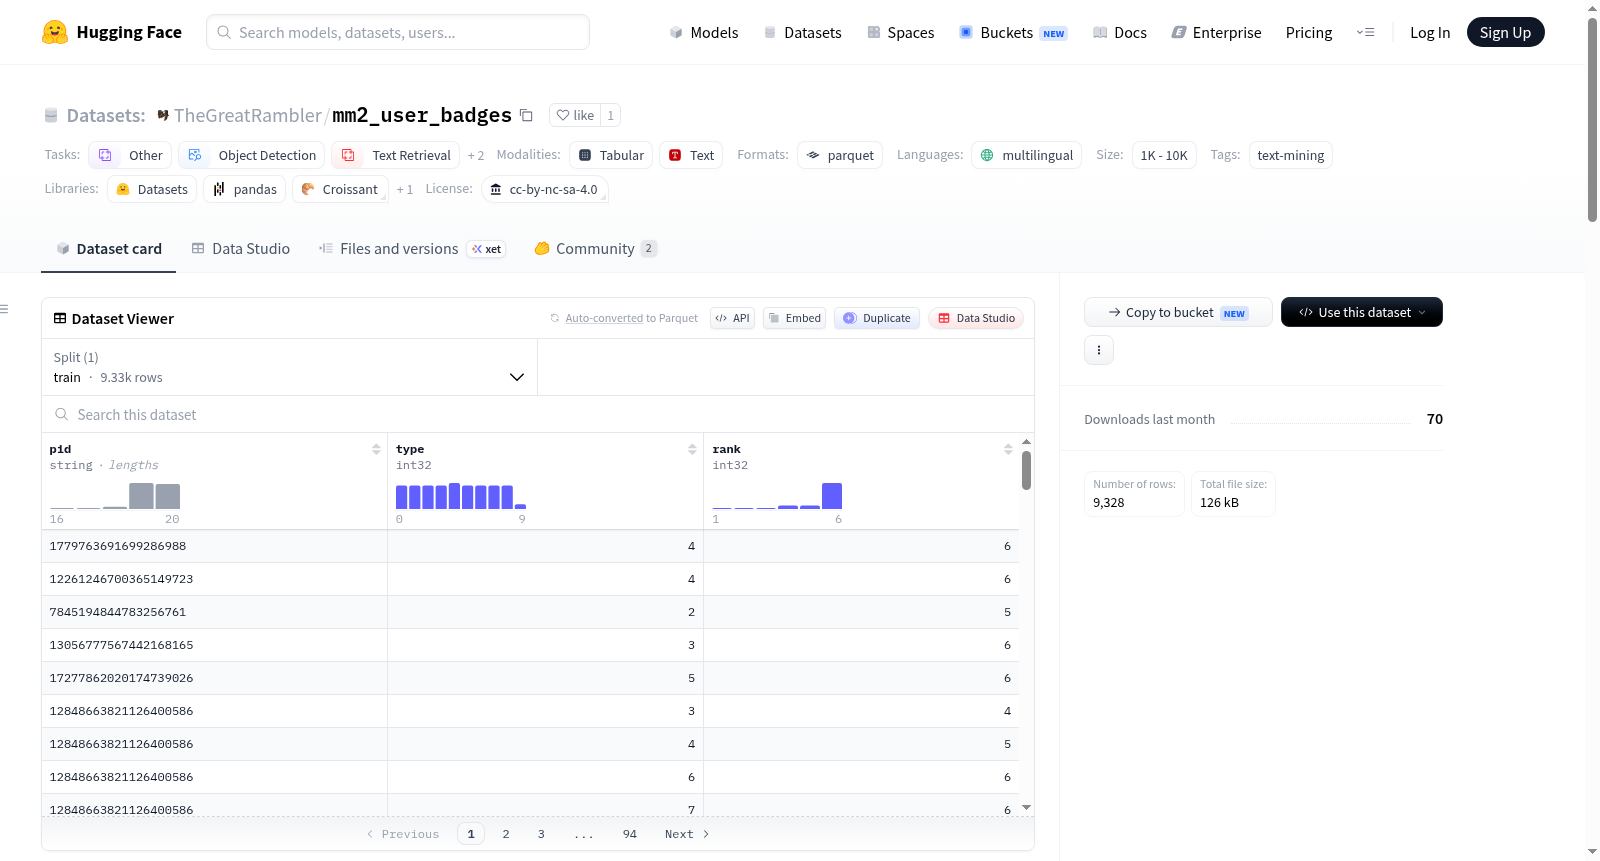1600x861 pixels.
Task: Open the TheGreatRambler profile link
Action: click(x=248, y=116)
